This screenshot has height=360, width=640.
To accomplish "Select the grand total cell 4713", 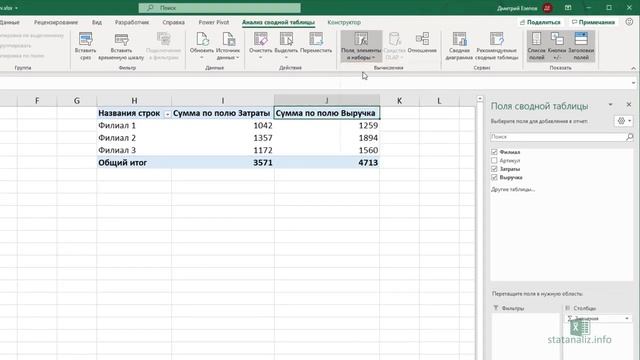I will point(327,162).
